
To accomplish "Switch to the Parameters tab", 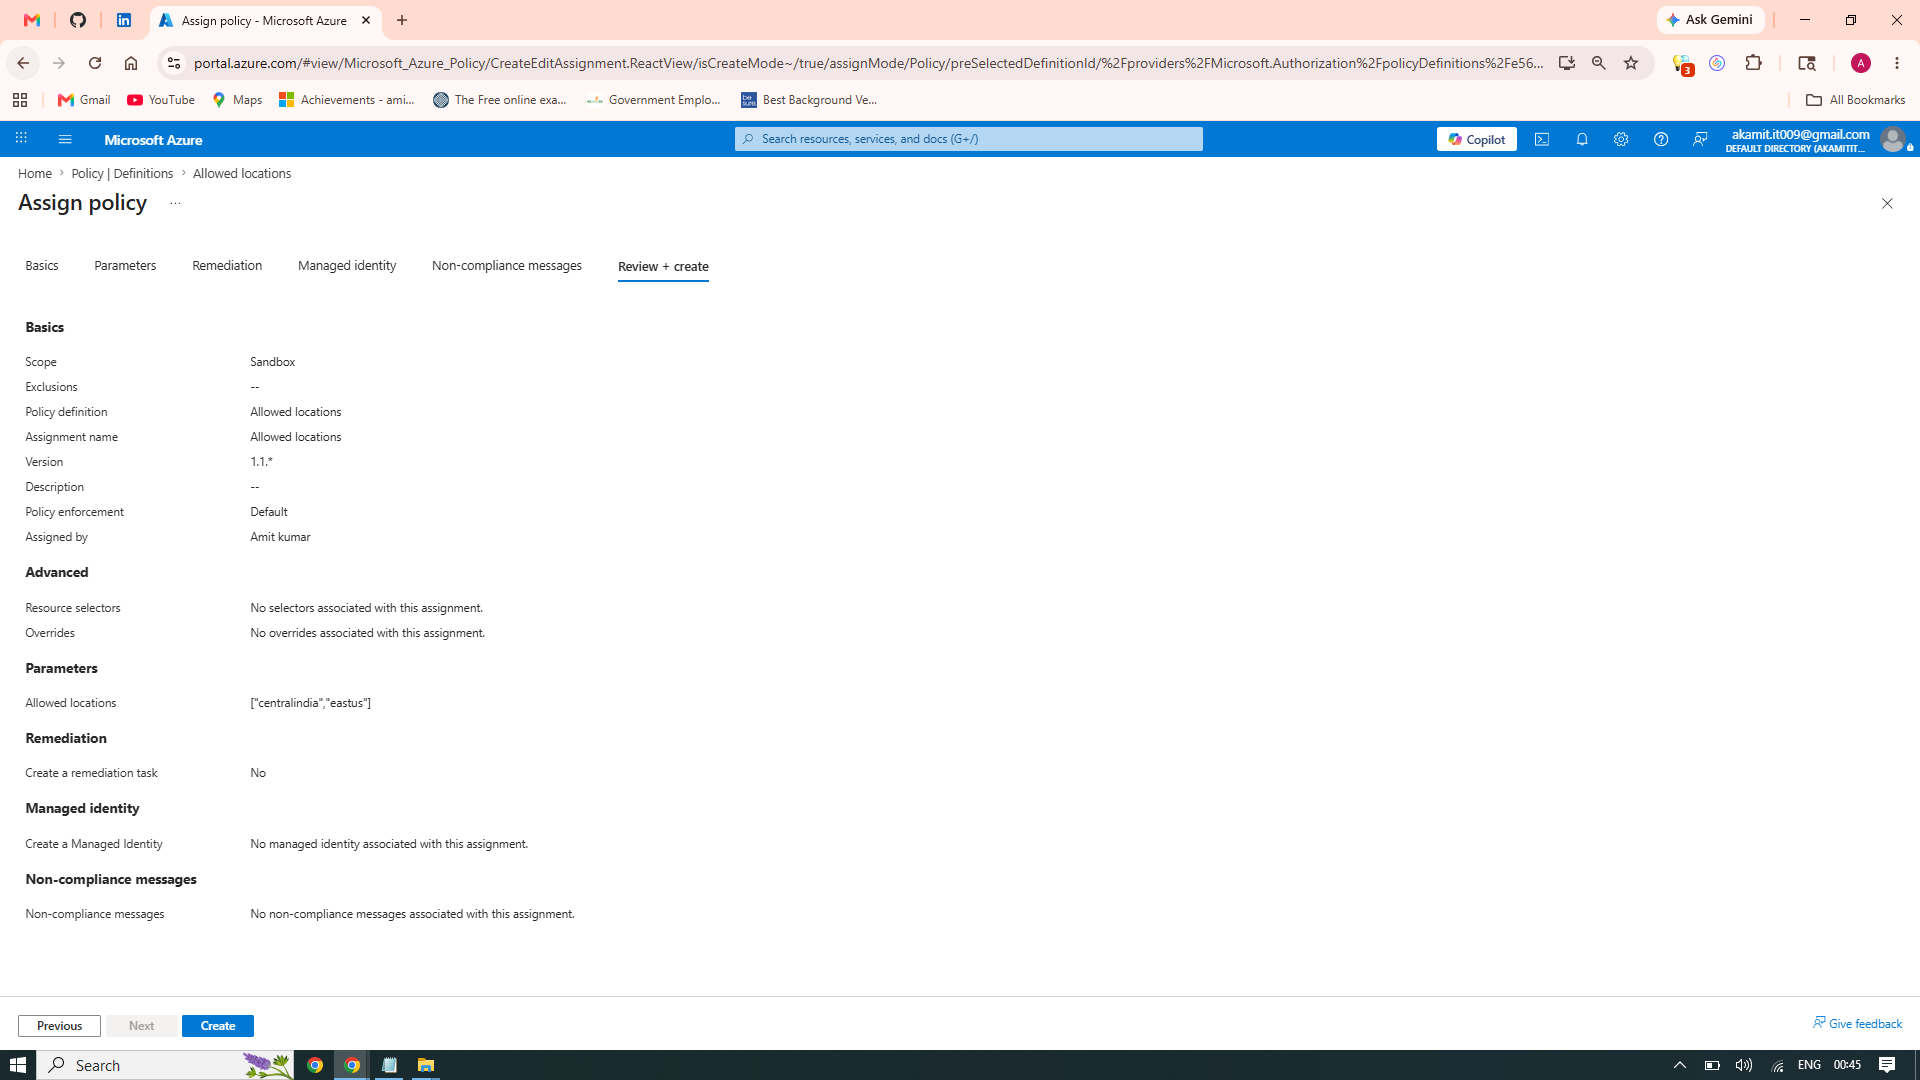I will pyautogui.click(x=125, y=265).
